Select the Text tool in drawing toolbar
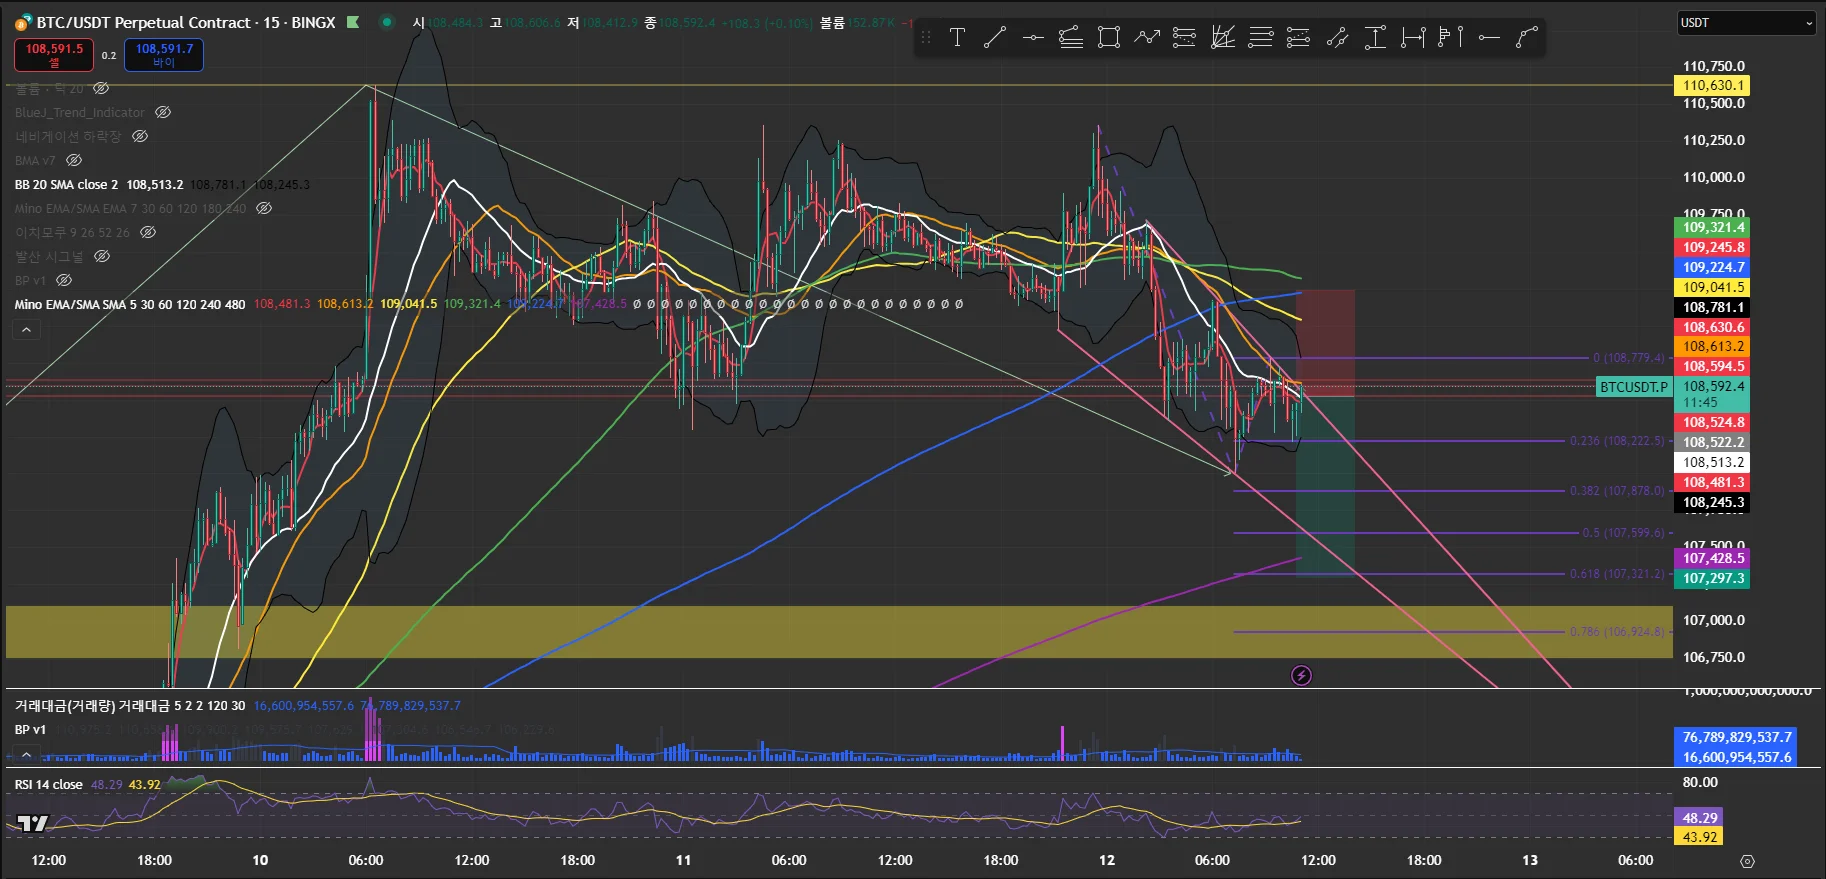This screenshot has height=879, width=1826. 957,38
